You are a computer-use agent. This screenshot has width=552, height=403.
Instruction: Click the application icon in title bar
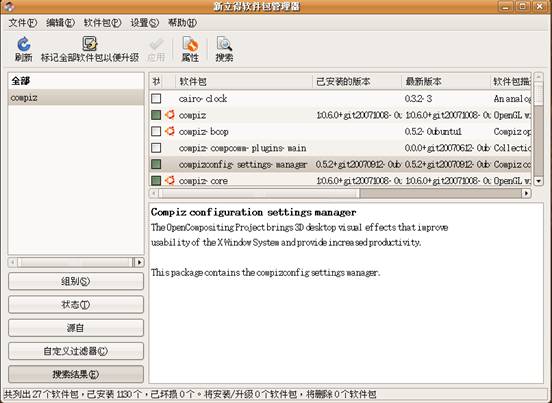tap(9, 6)
